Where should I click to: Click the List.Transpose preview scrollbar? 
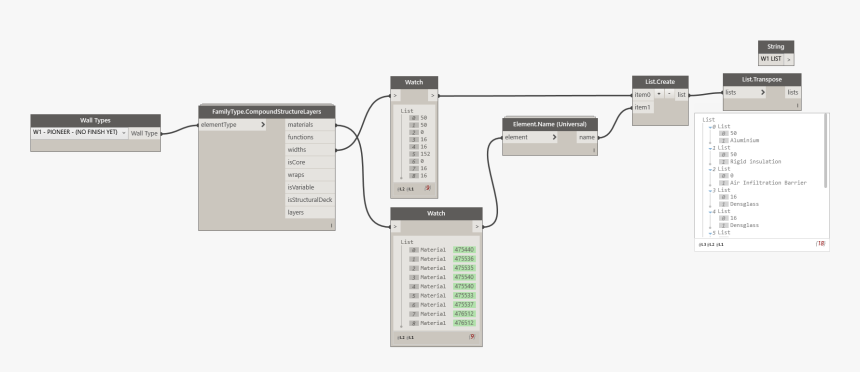825,151
